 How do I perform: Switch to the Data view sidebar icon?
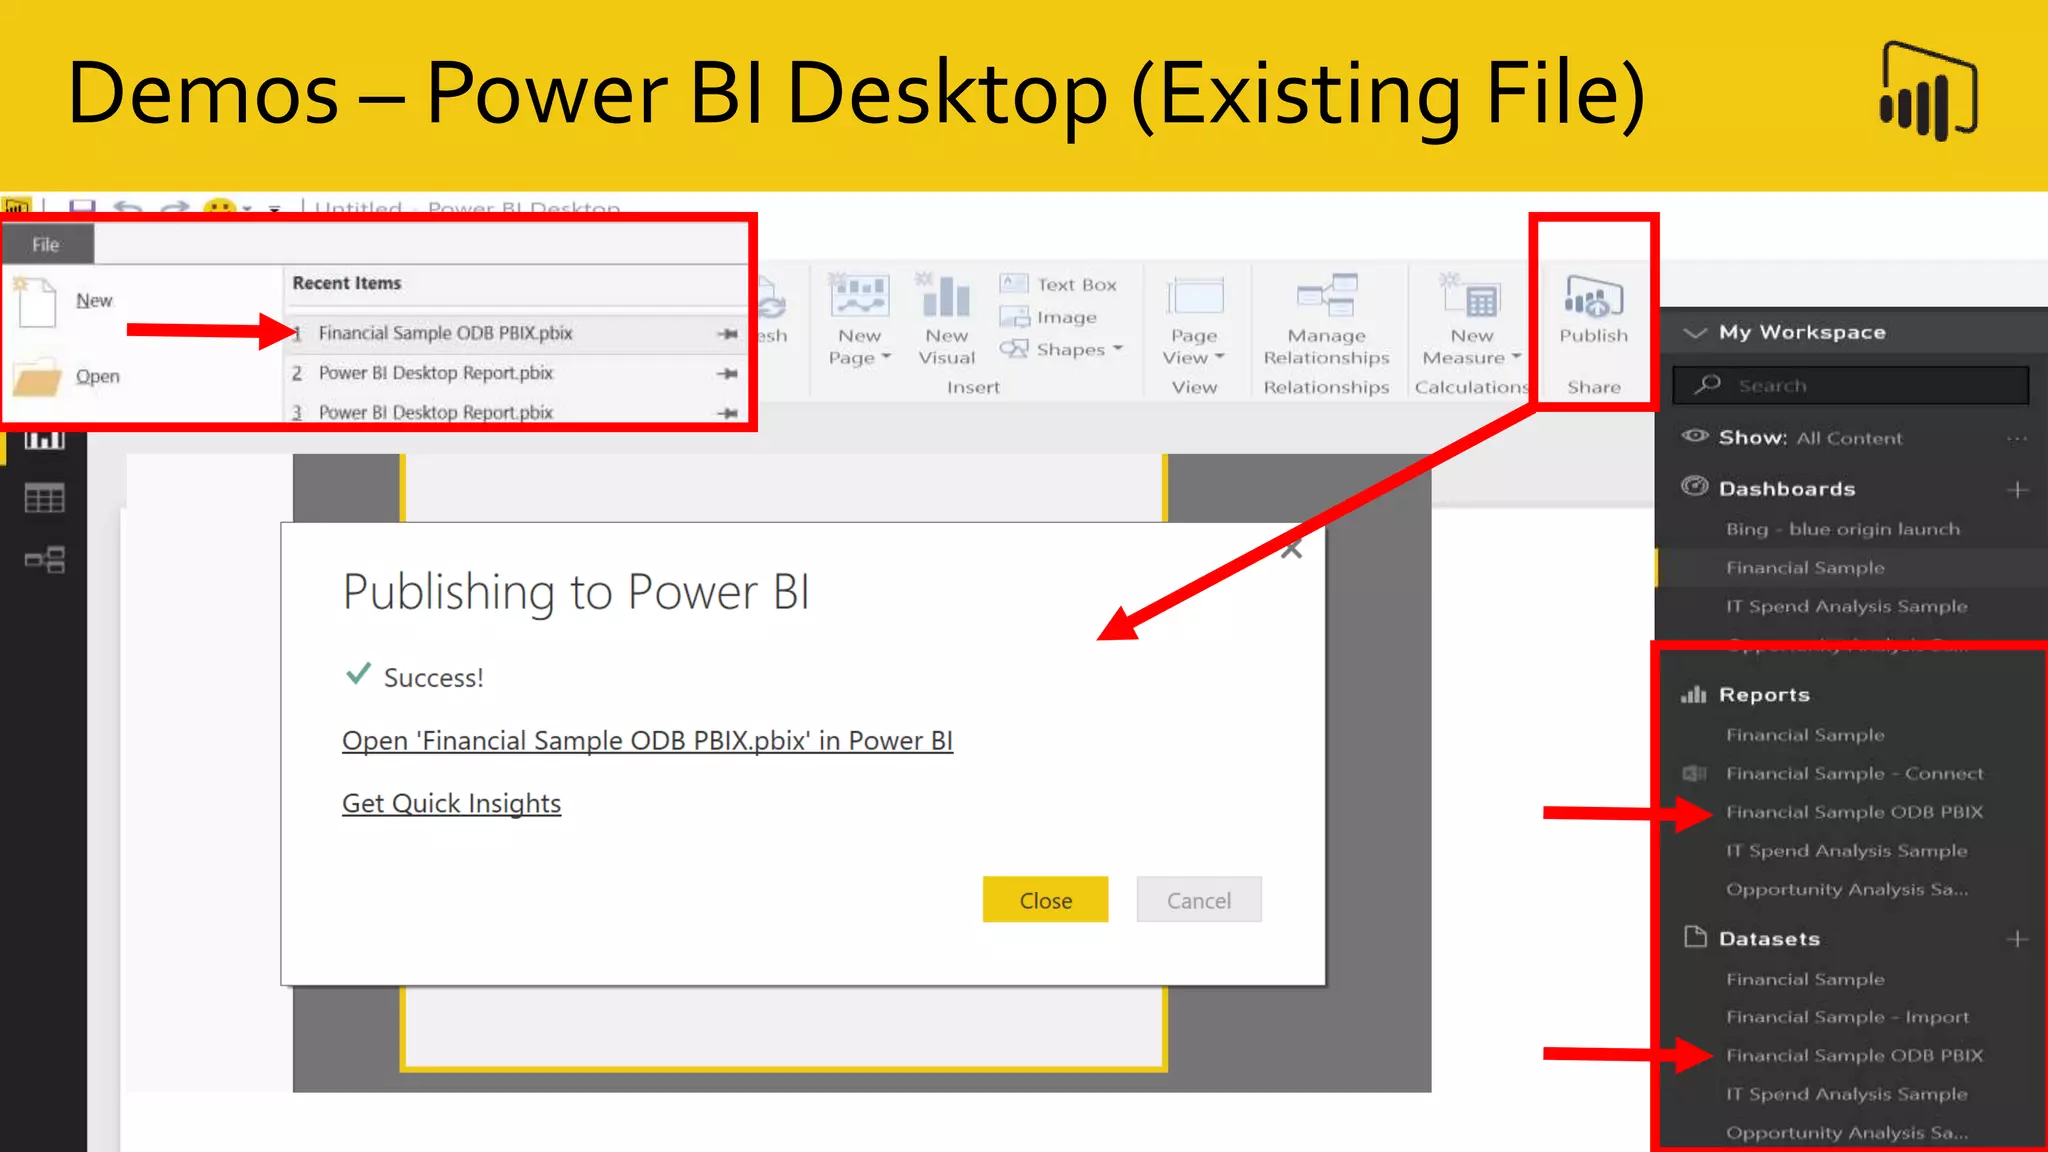pos(44,498)
